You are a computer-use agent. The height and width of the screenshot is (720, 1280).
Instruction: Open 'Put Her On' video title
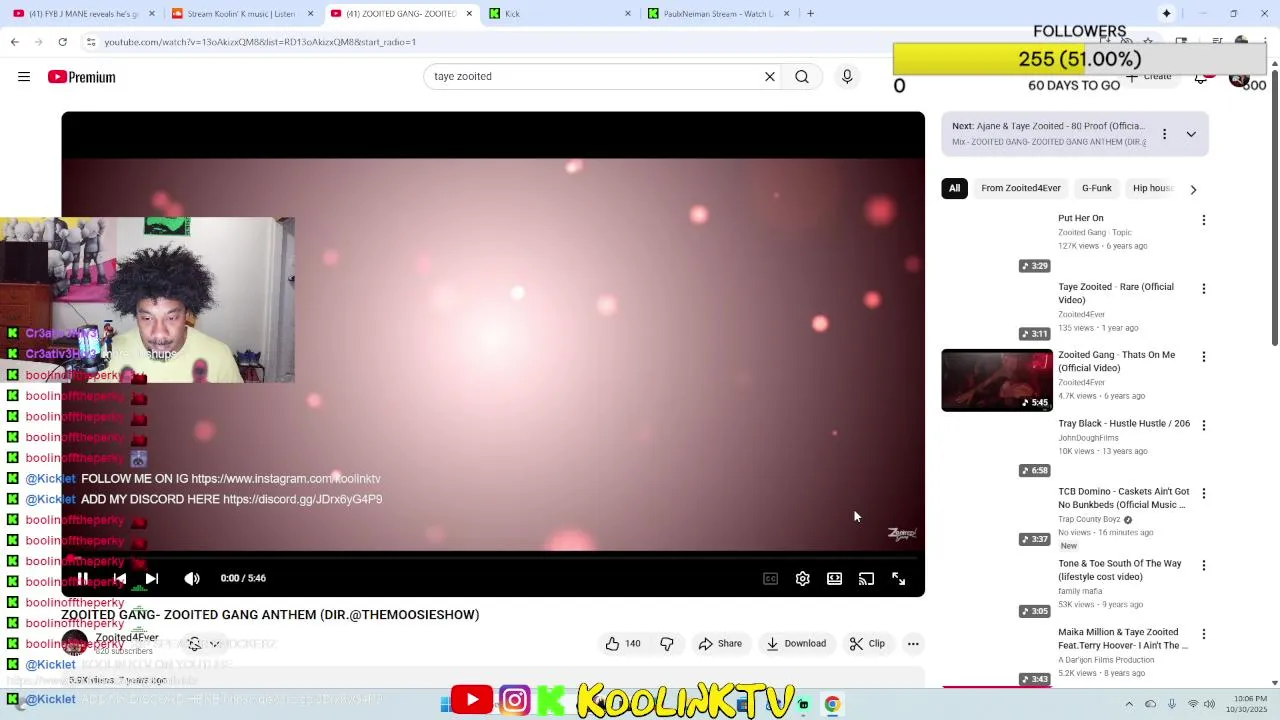(x=1081, y=218)
